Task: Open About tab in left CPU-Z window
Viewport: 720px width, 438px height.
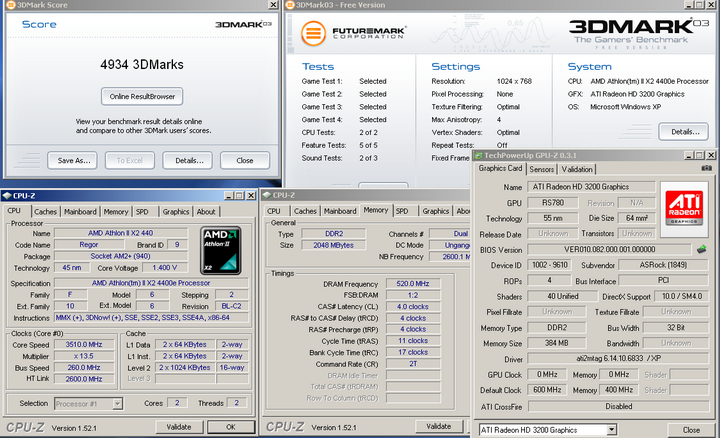Action: pyautogui.click(x=206, y=212)
